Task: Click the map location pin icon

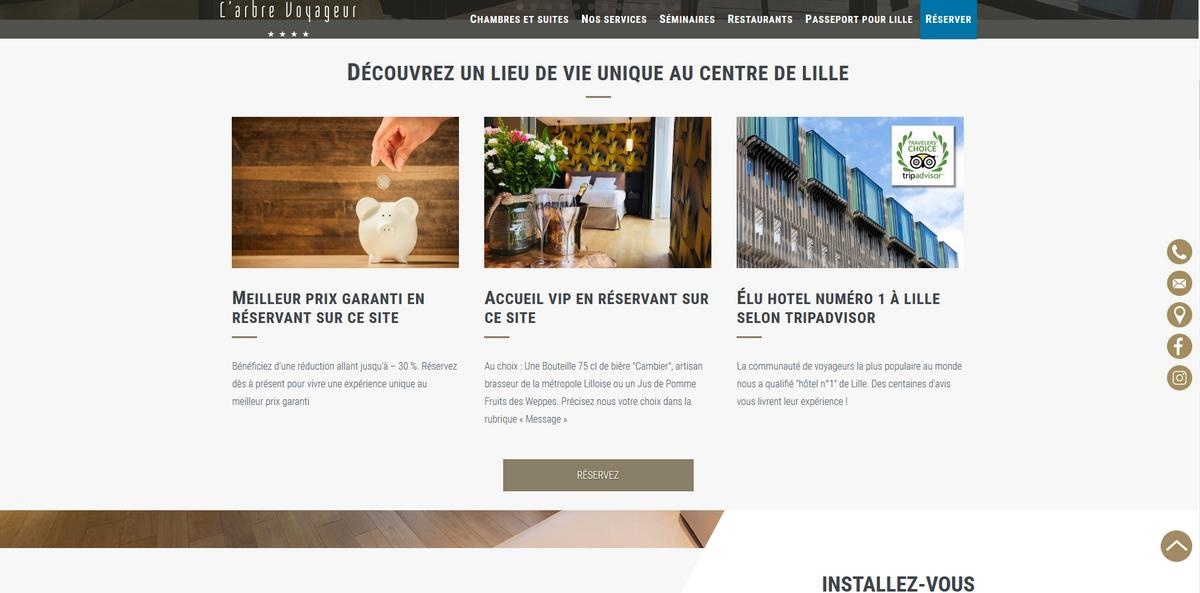Action: (1179, 315)
